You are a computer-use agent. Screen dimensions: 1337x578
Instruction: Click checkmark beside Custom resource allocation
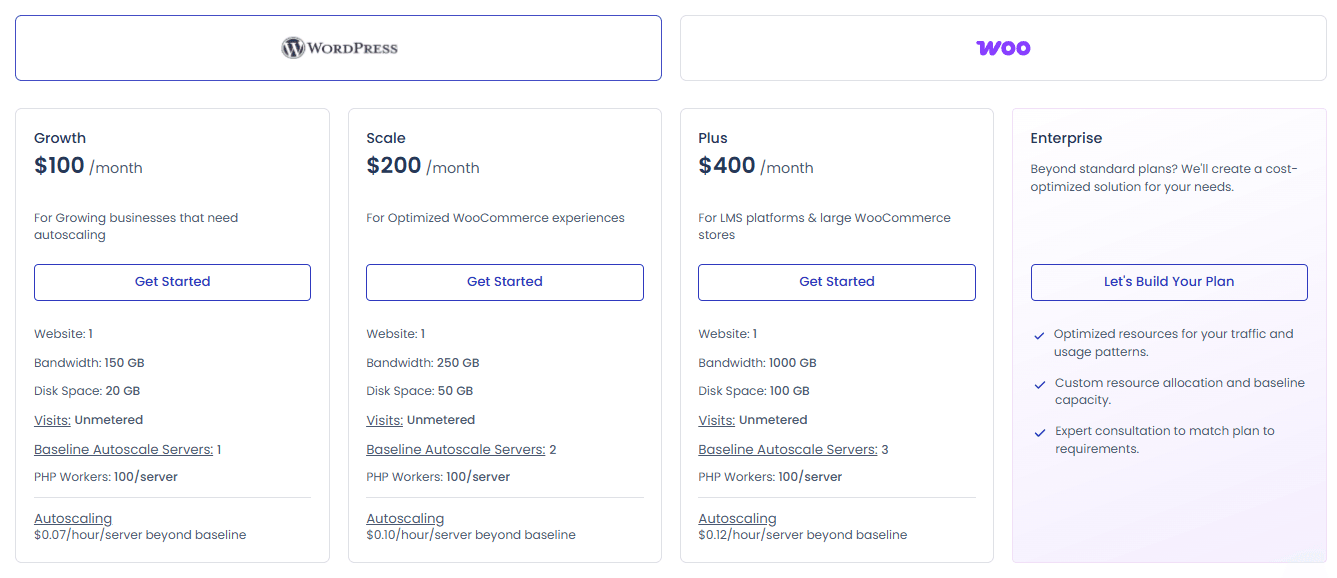click(x=1040, y=385)
